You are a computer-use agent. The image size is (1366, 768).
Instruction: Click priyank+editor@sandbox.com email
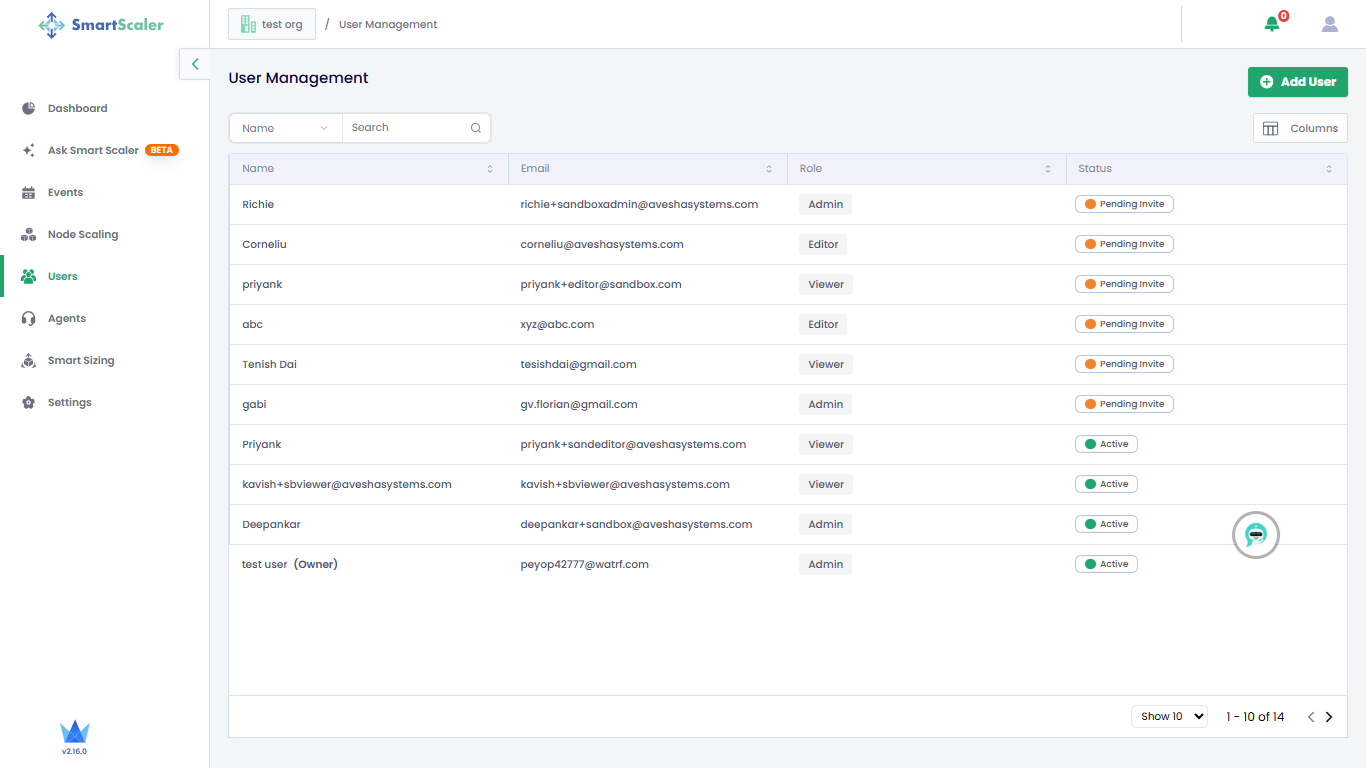coord(601,284)
